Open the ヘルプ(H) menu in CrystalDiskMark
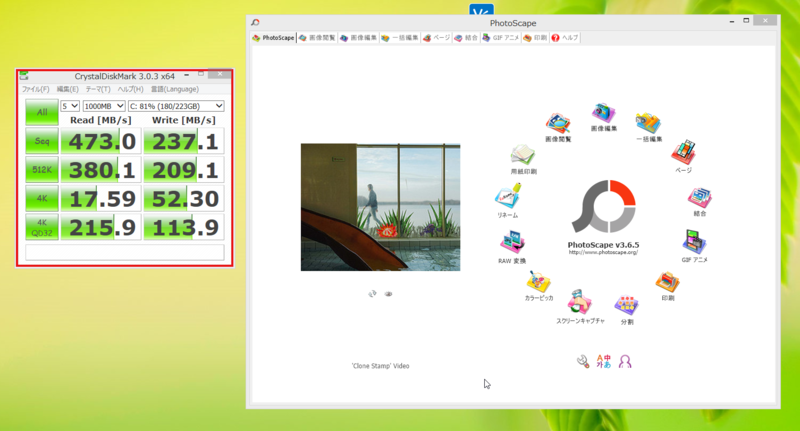The image size is (800, 431). coord(131,89)
